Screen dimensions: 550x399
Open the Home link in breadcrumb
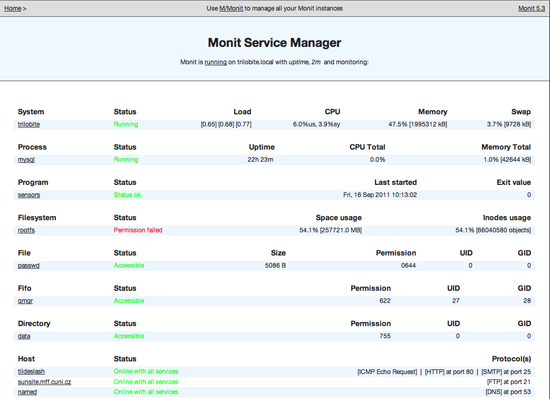[13, 8]
